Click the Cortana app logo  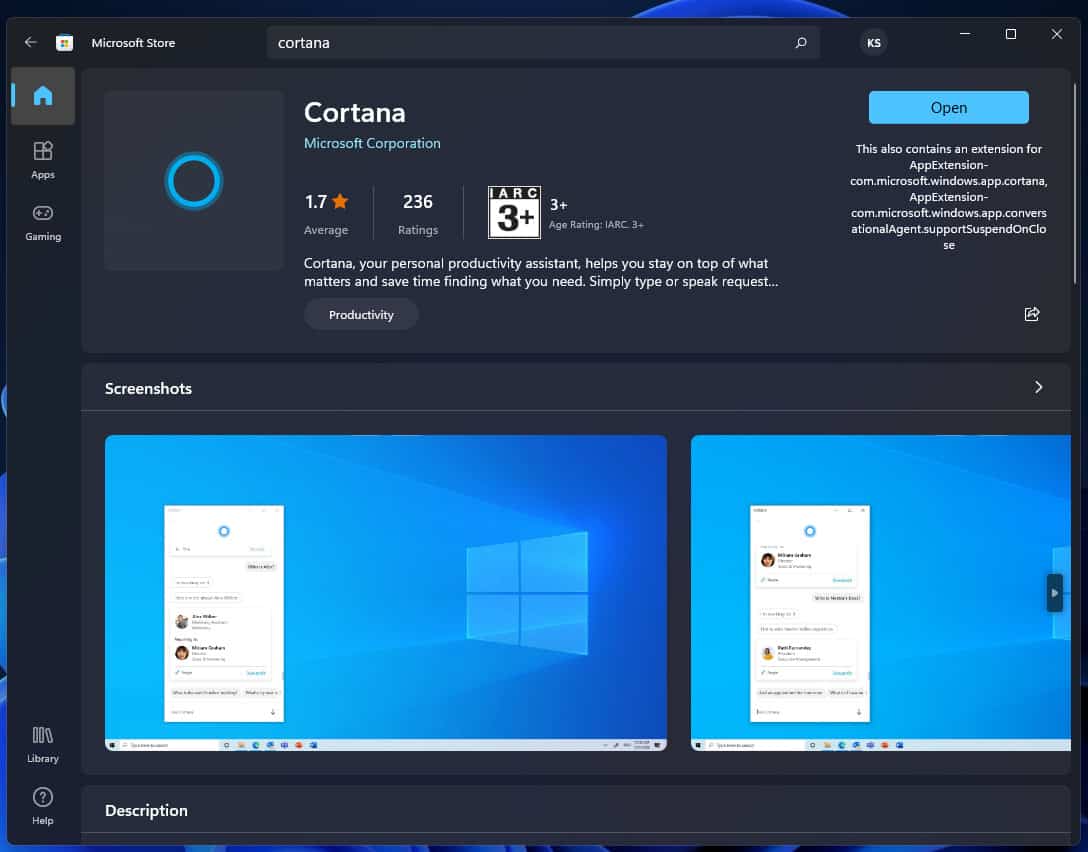tap(194, 180)
